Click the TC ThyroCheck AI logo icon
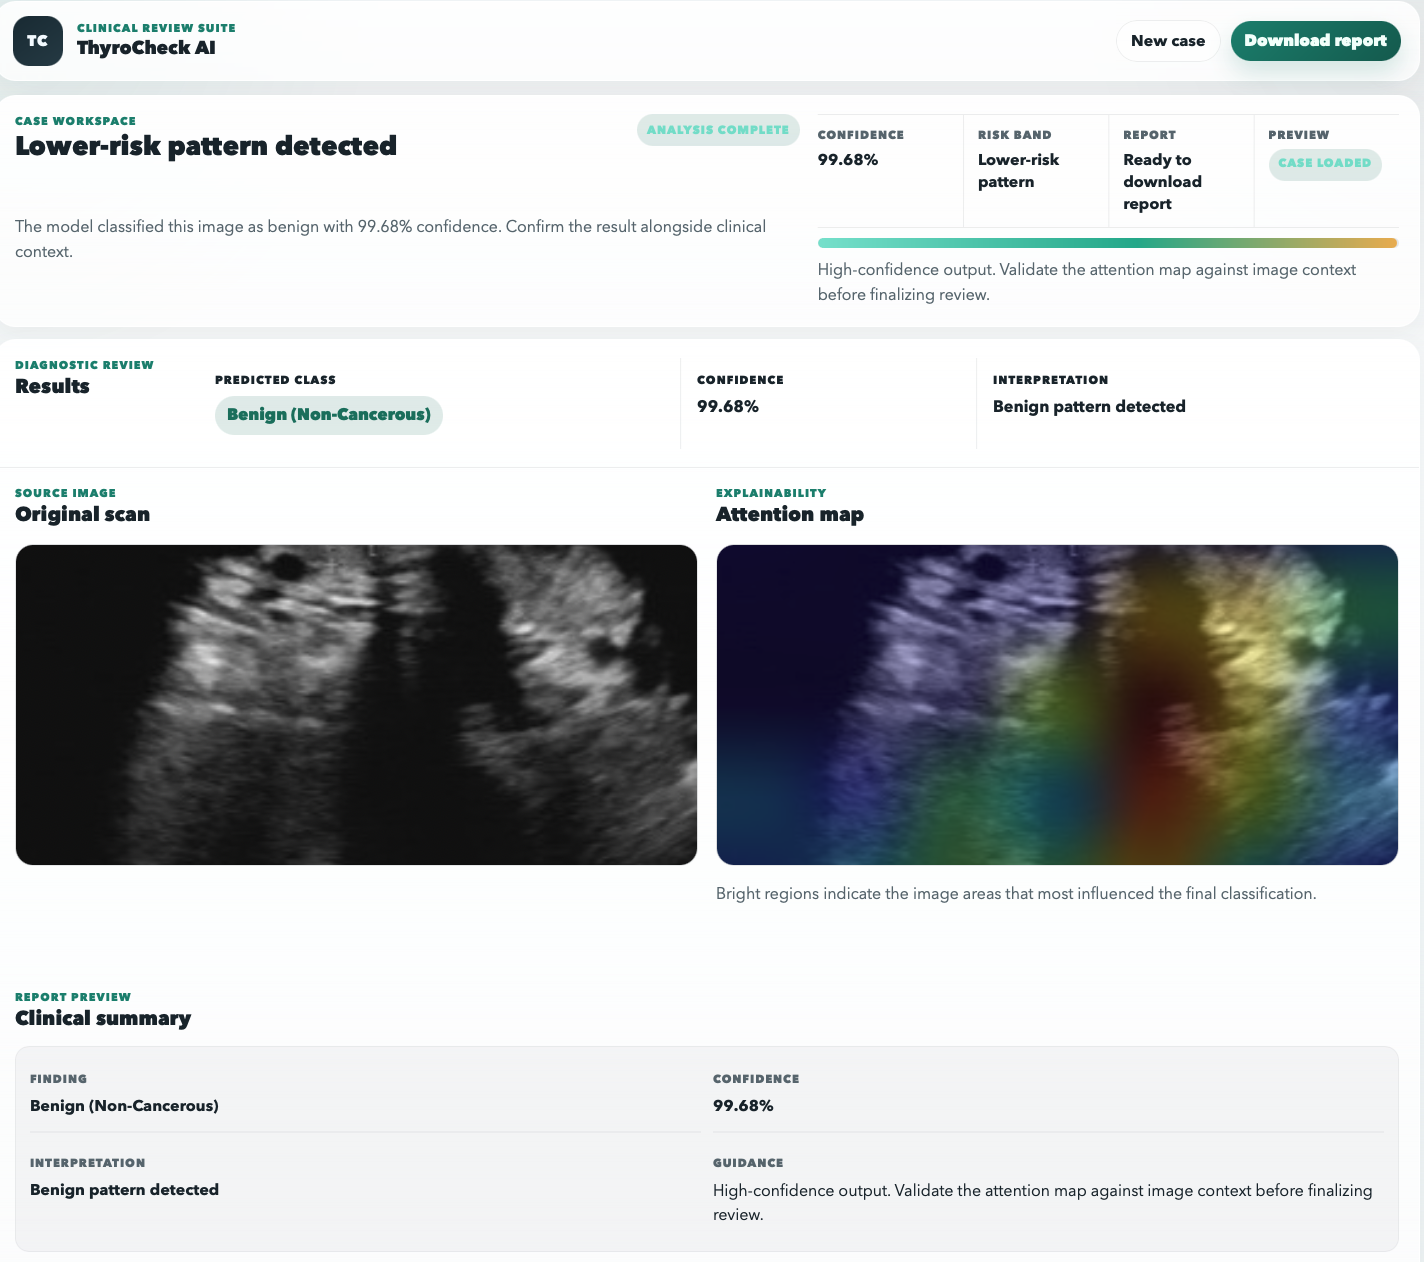1424x1262 pixels. [x=37, y=41]
